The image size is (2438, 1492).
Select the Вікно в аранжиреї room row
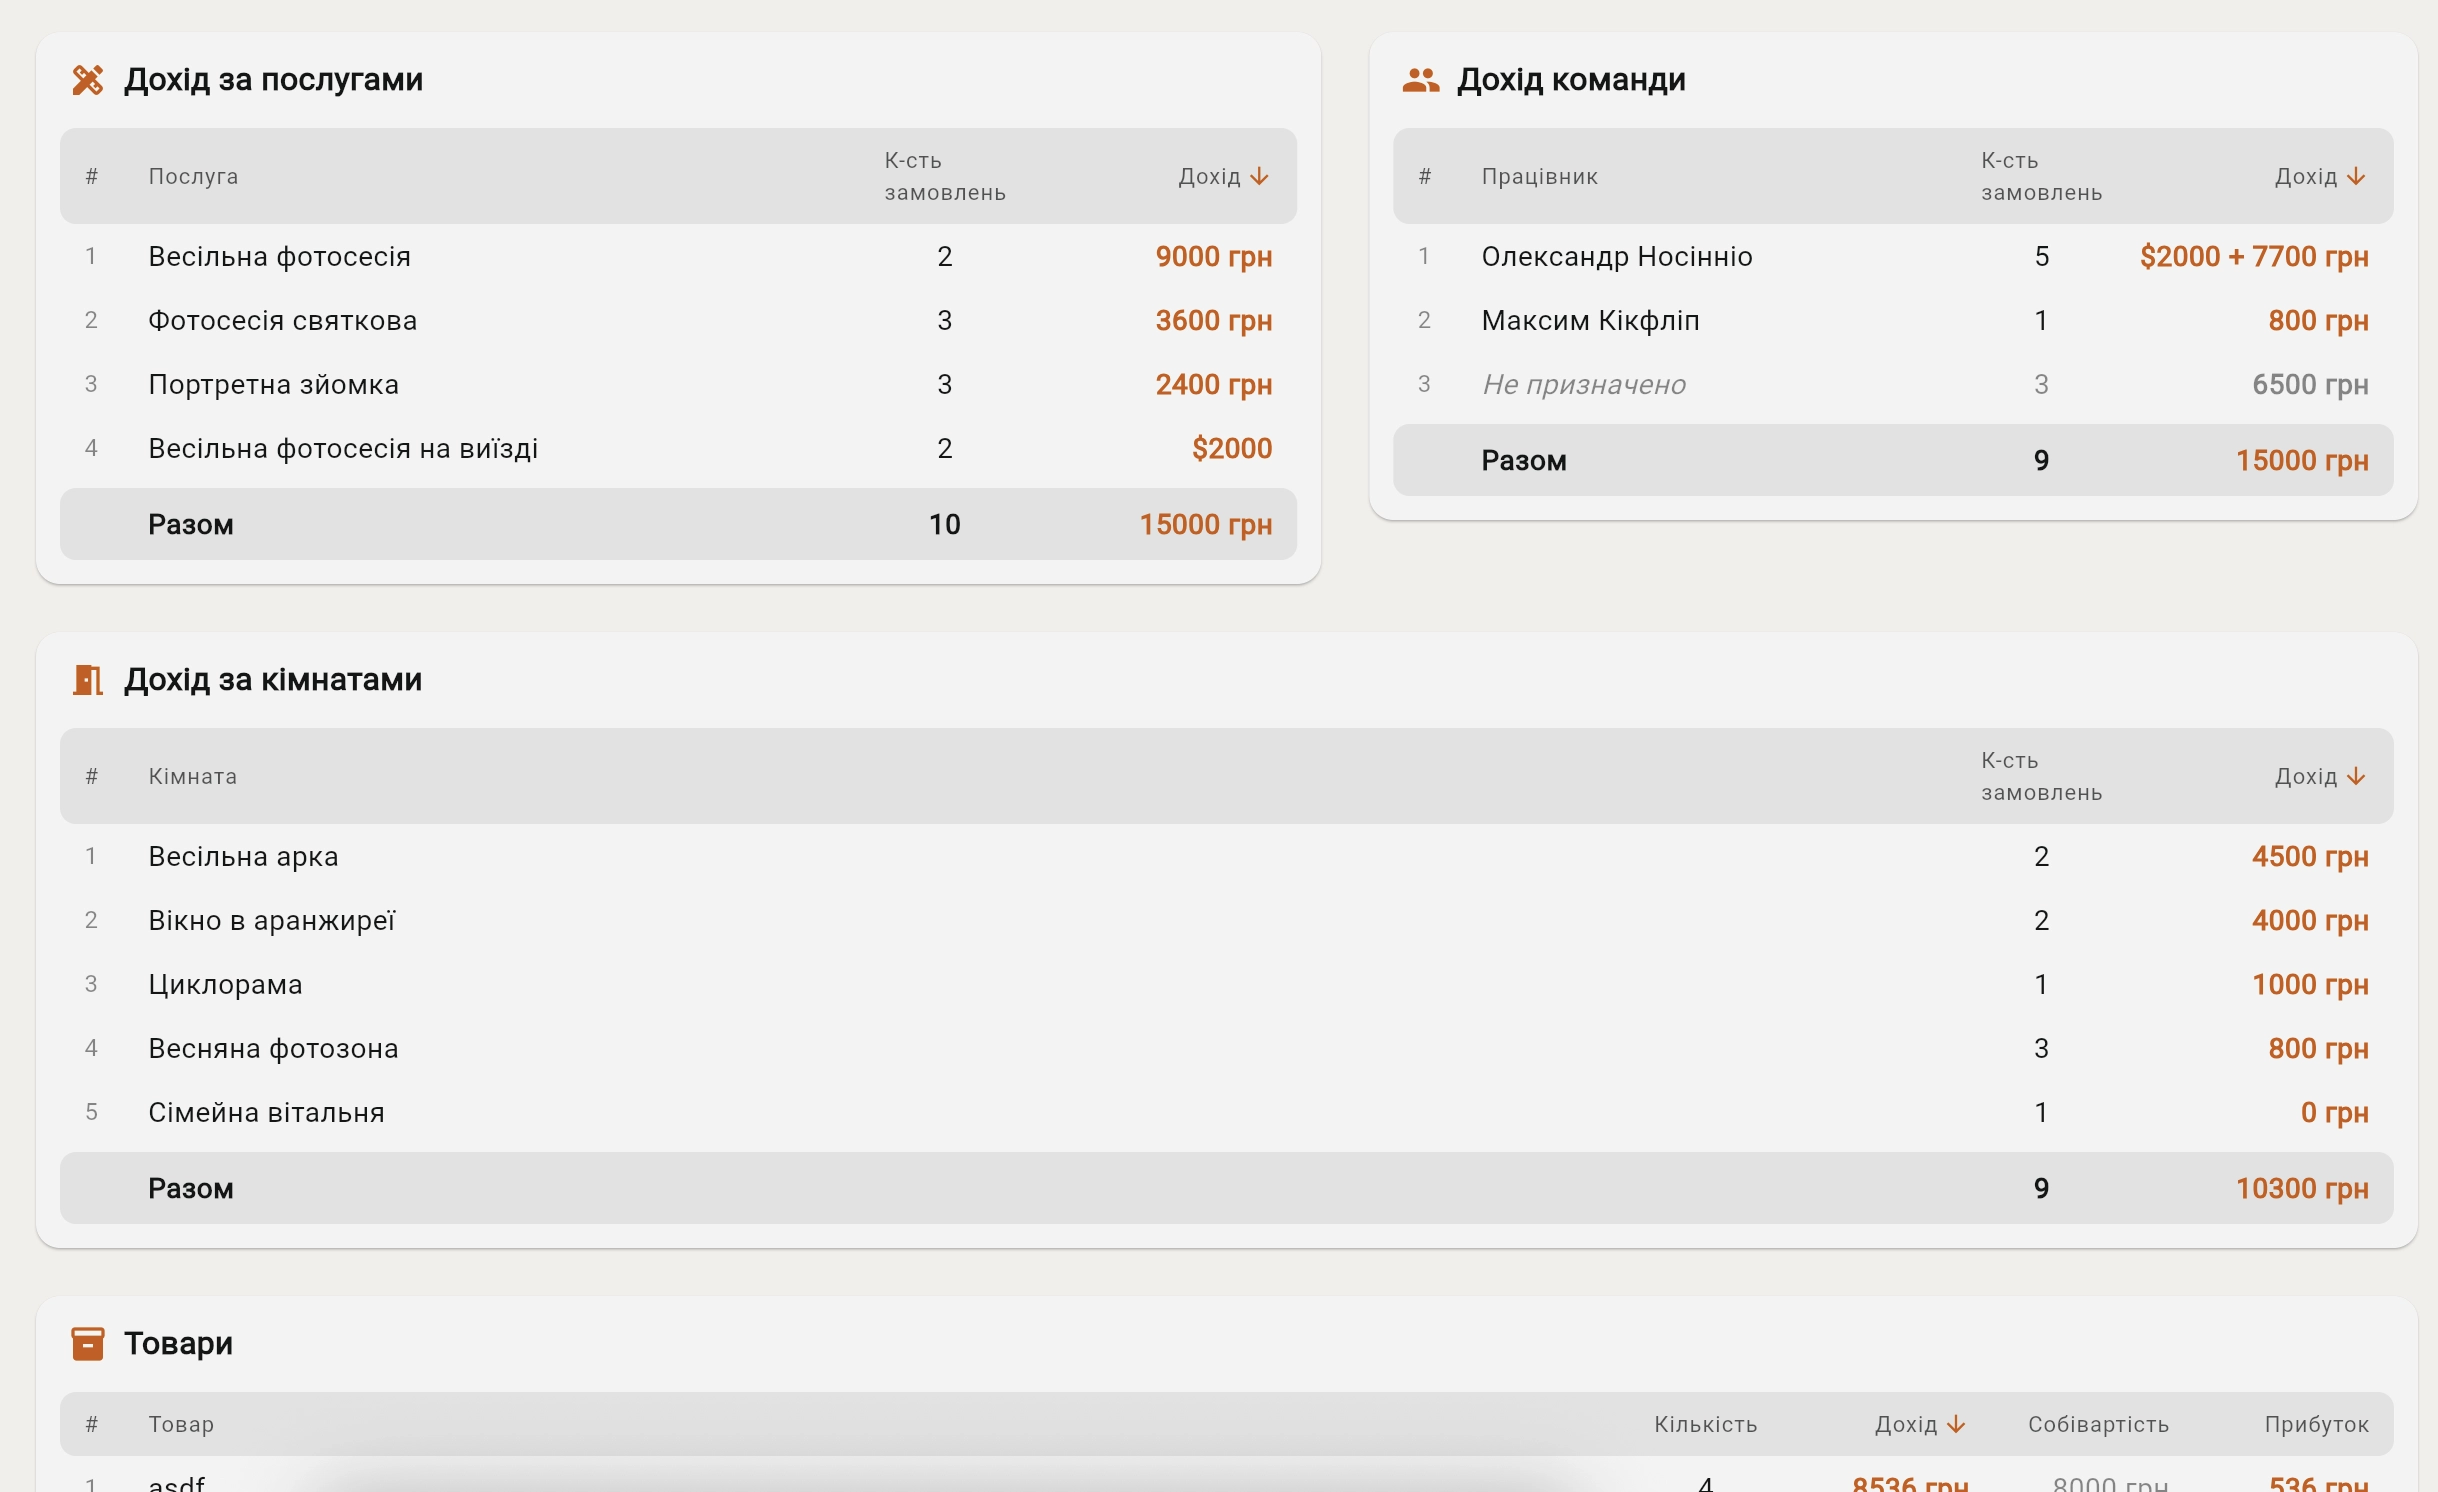pos(1227,921)
